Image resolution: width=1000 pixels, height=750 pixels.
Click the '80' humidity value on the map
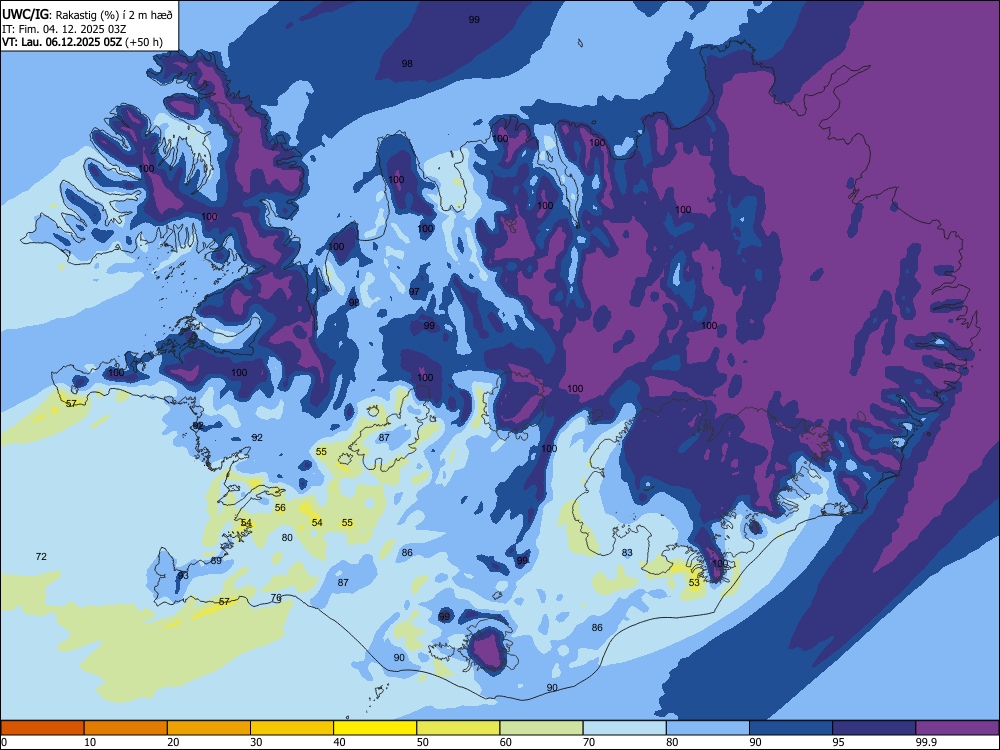(287, 538)
